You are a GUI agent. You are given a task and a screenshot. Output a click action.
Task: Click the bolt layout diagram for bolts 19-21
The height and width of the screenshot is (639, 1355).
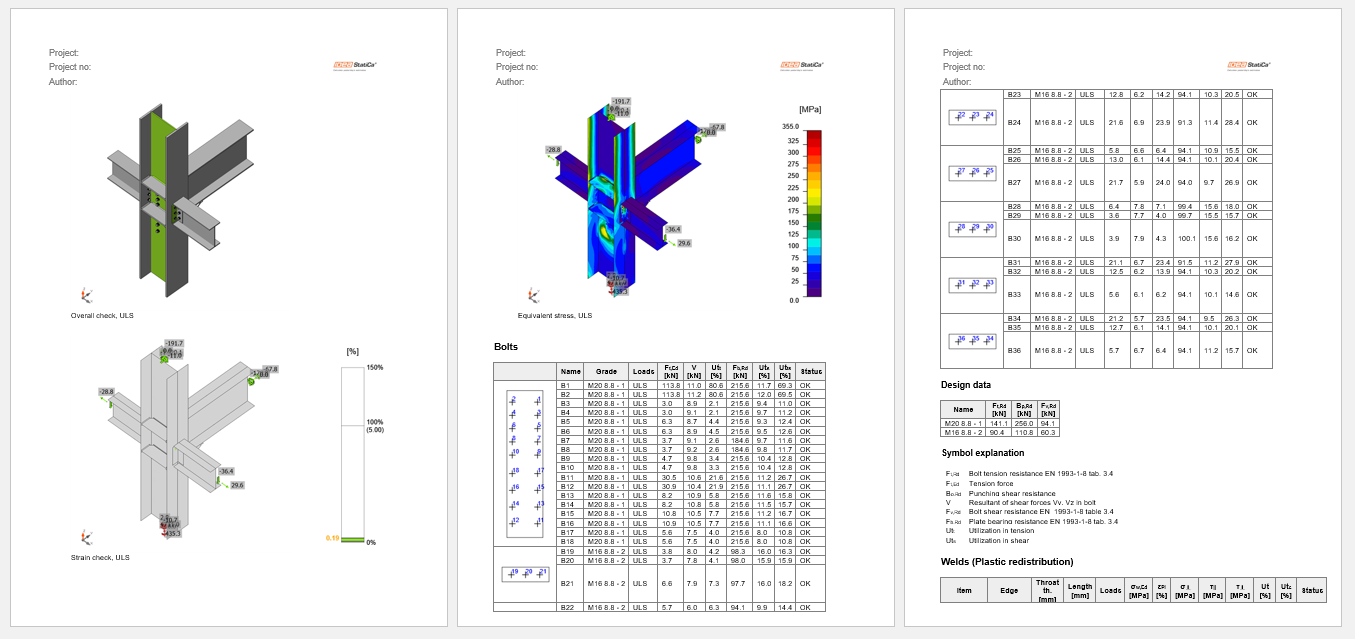tap(526, 574)
